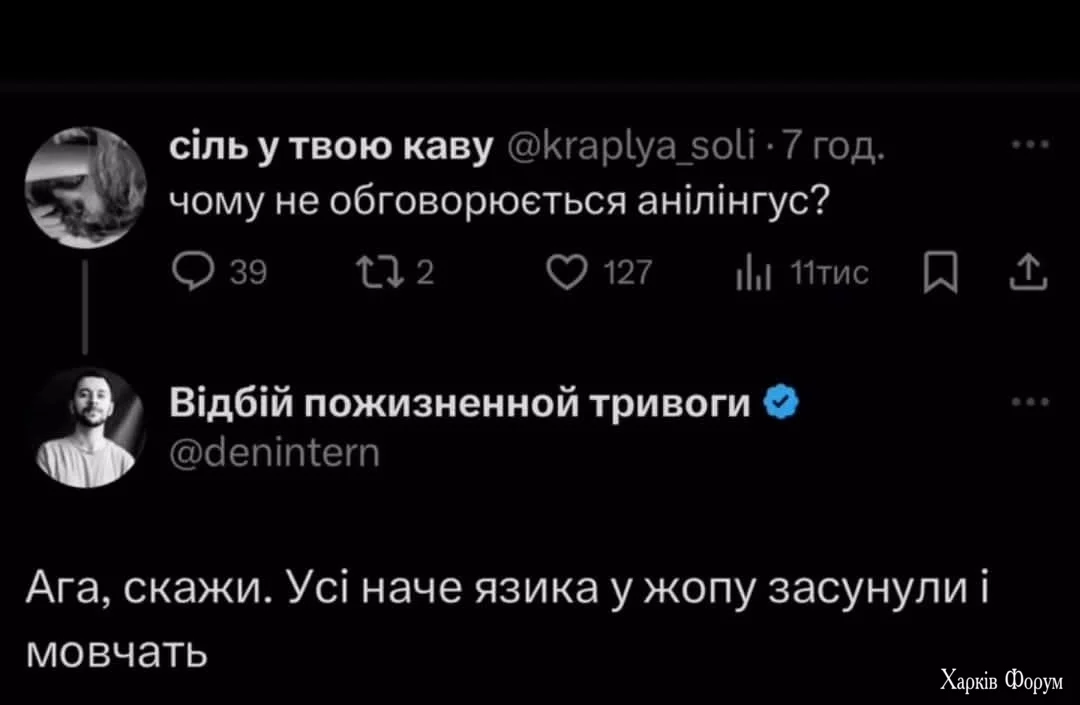This screenshot has height=705, width=1080.
Task: Click the thread line connecting the tweets
Action: pyautogui.click(x=85, y=306)
